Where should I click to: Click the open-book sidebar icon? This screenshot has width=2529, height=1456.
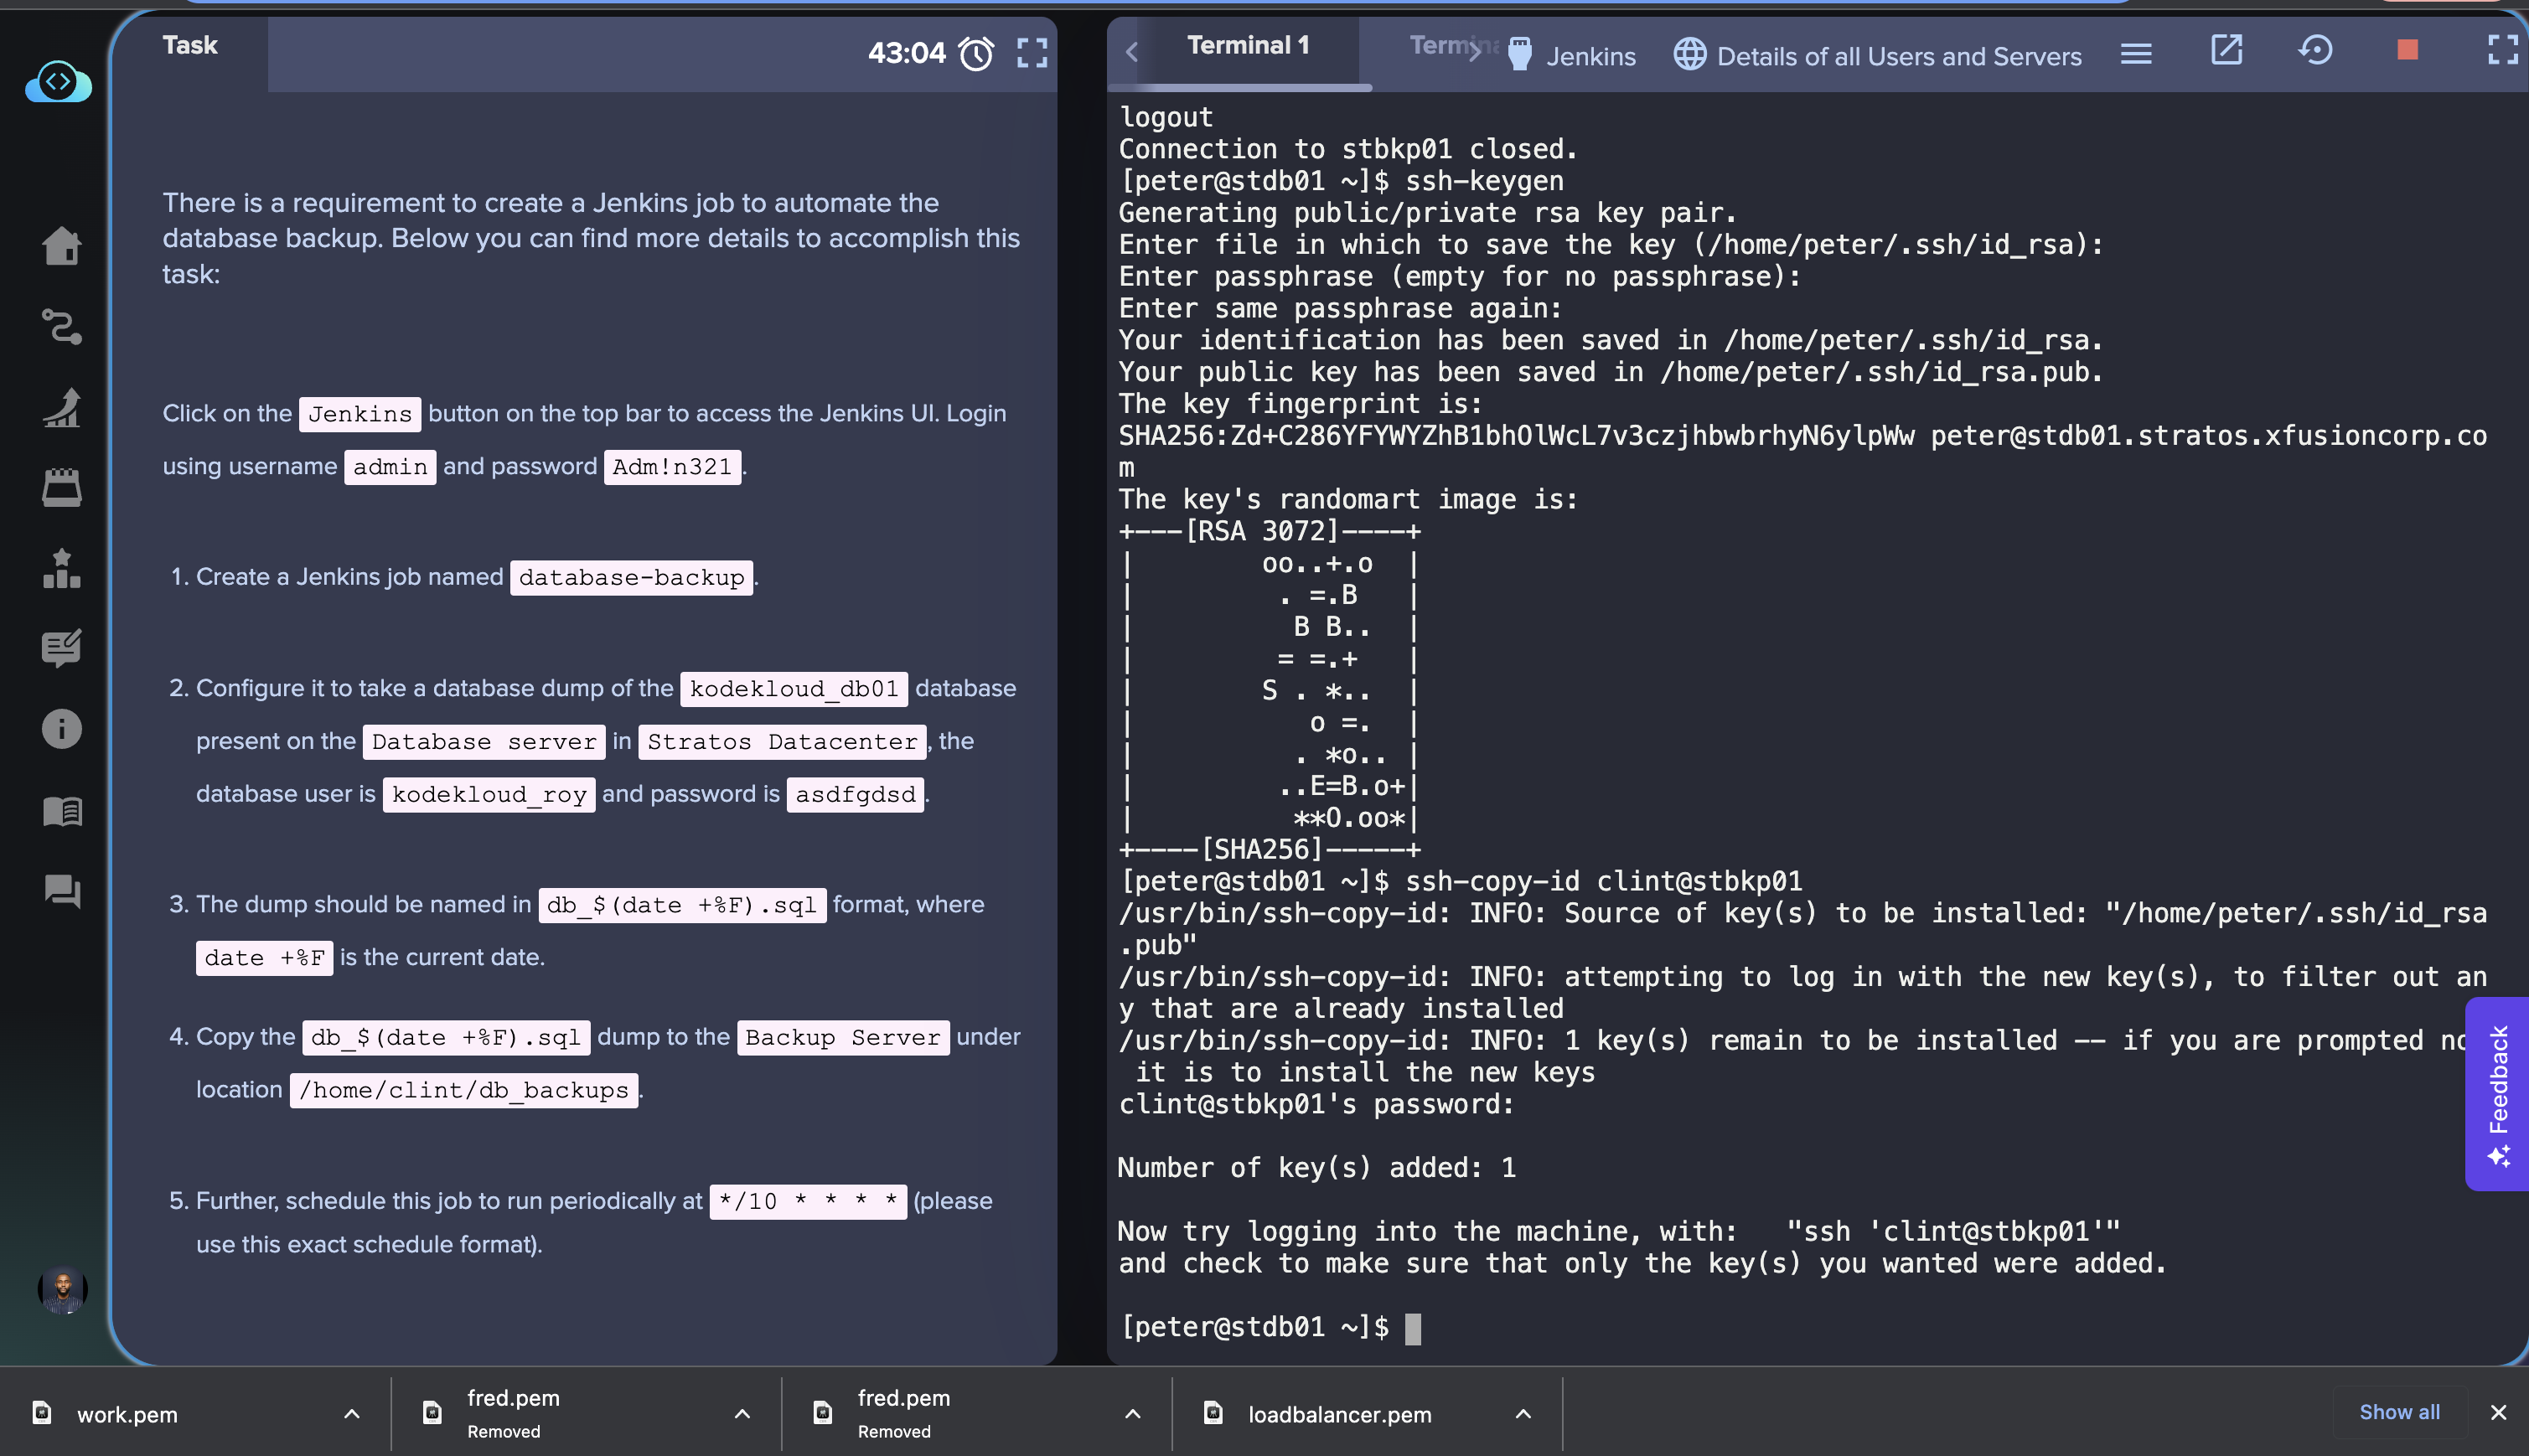coord(62,810)
